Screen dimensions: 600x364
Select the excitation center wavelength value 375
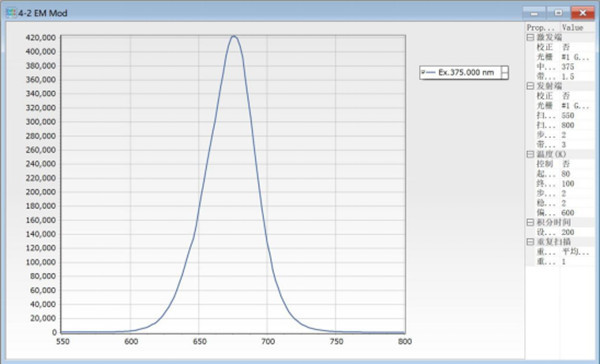point(568,67)
